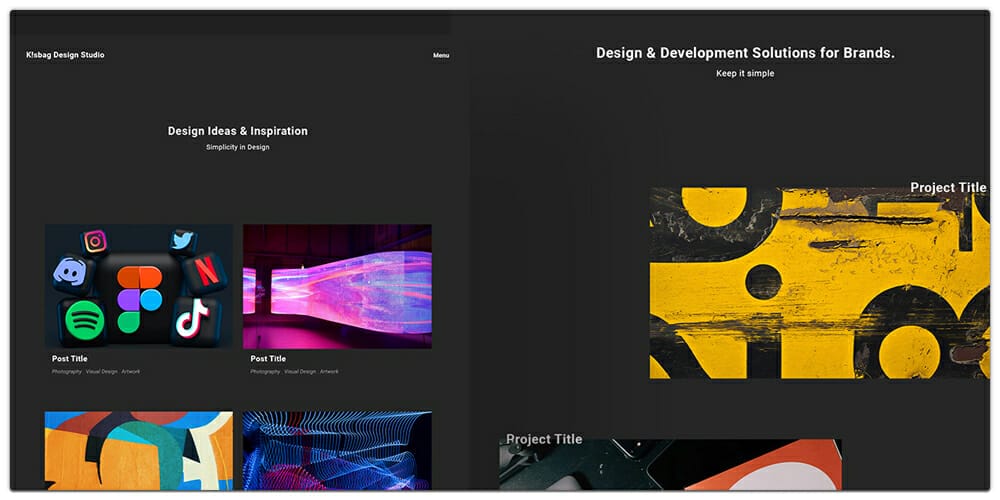The image size is (1000, 500).
Task: Click the TikTok icon in the collage
Action: pos(192,319)
